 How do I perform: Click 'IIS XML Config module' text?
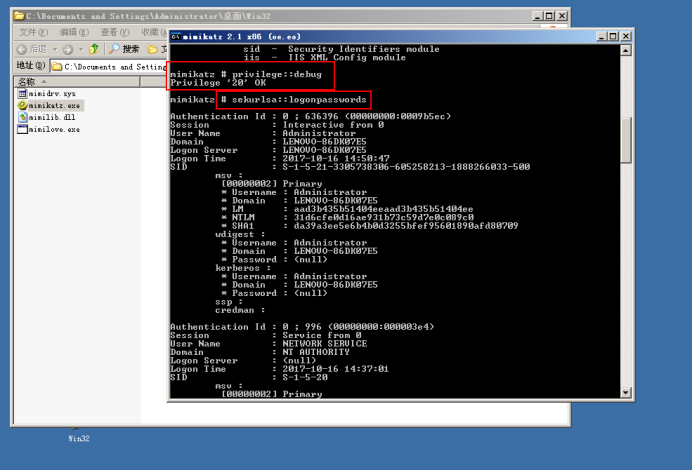click(347, 57)
